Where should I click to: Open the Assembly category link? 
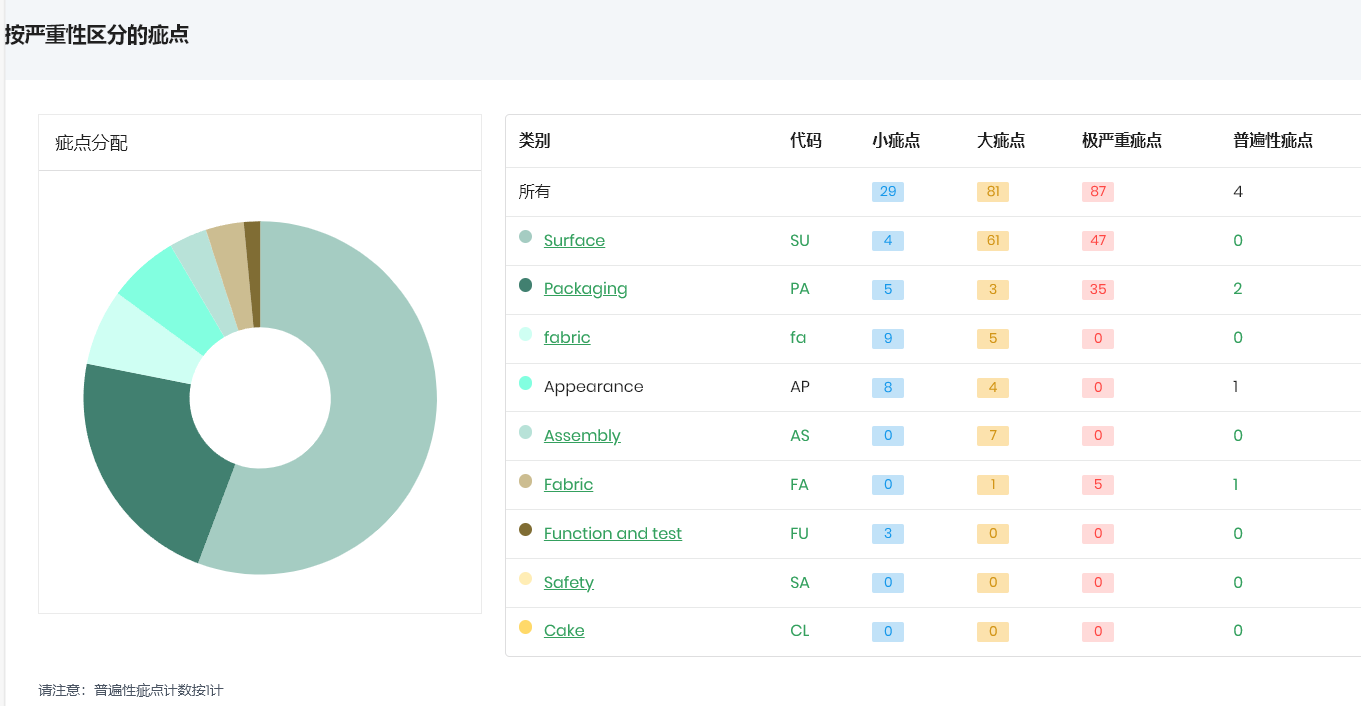[582, 436]
